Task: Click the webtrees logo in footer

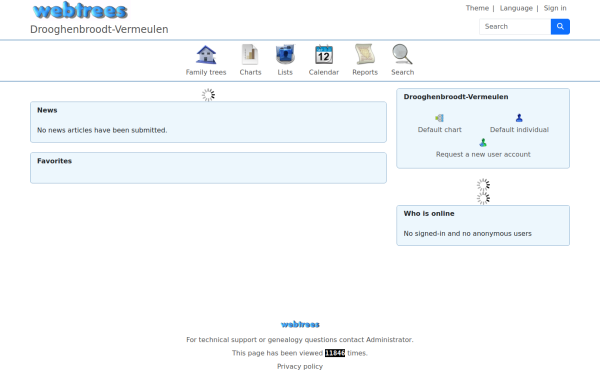Action: click(300, 324)
